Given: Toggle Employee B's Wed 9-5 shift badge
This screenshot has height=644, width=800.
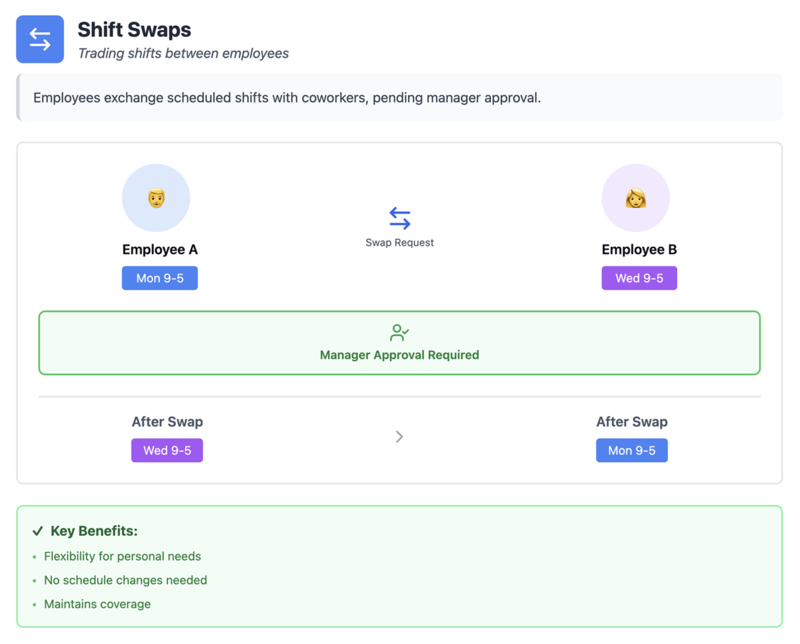Looking at the screenshot, I should [638, 278].
